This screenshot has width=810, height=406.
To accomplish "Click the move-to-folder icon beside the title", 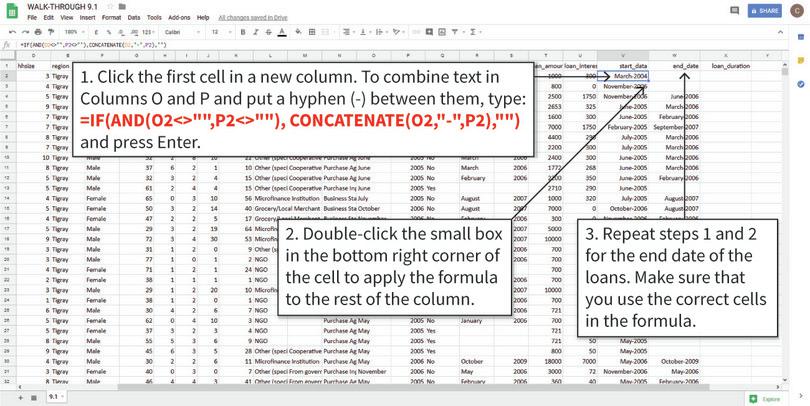I will coord(122,6).
